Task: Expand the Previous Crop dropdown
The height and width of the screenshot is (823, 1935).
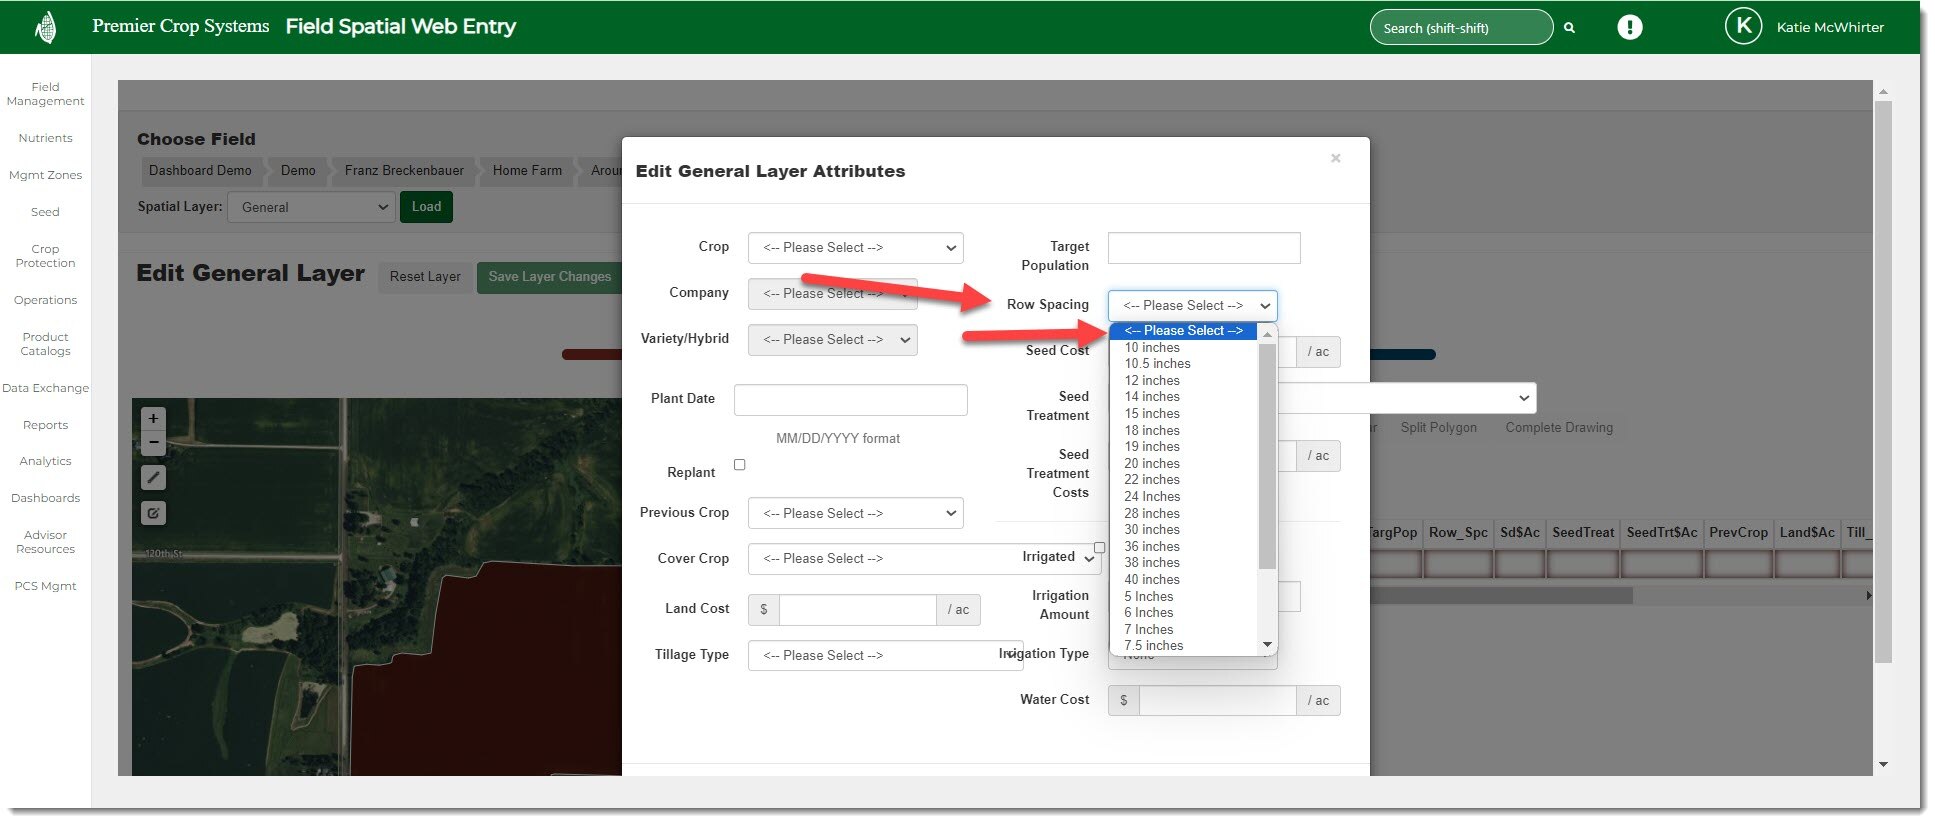Action: [855, 514]
